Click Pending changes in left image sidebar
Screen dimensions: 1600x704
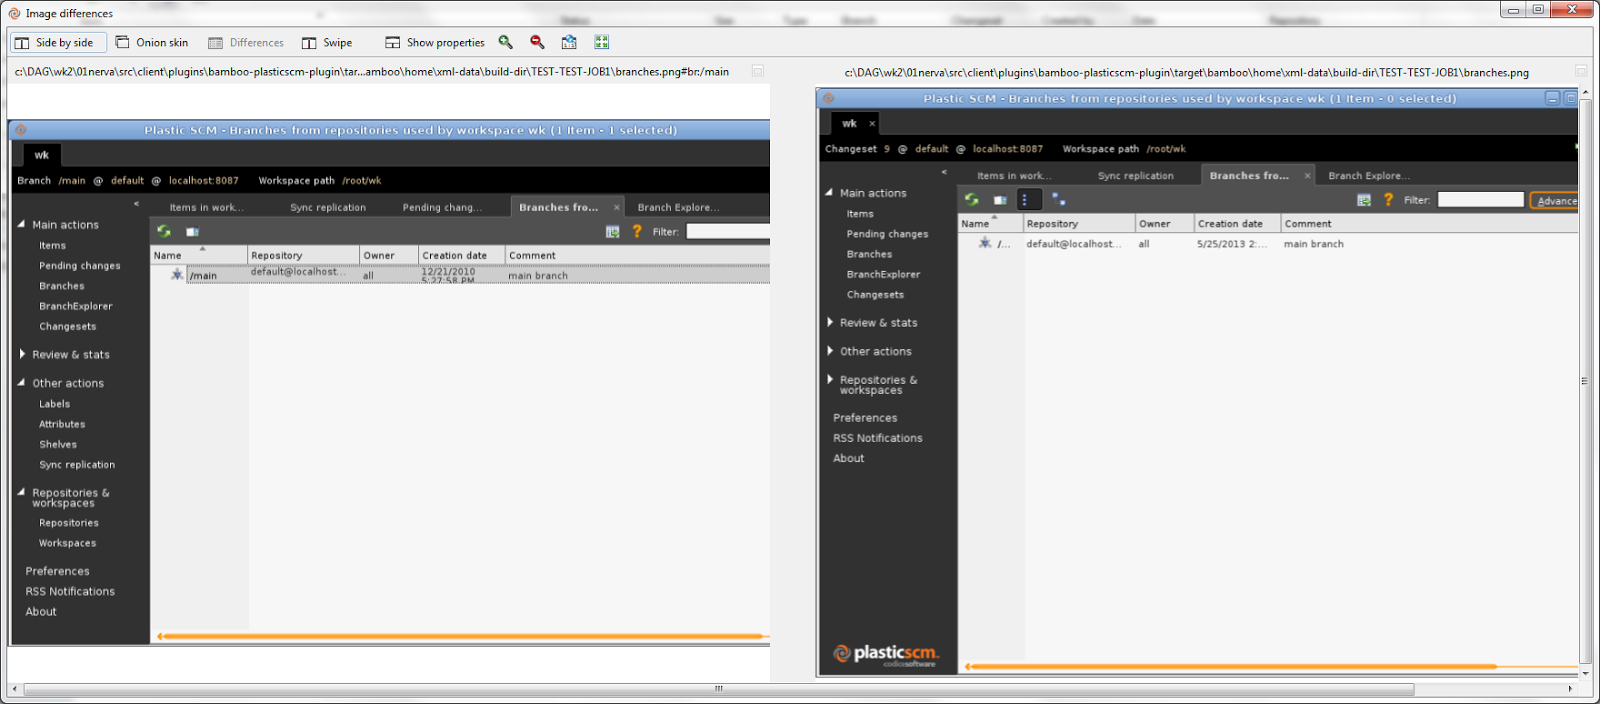point(80,265)
